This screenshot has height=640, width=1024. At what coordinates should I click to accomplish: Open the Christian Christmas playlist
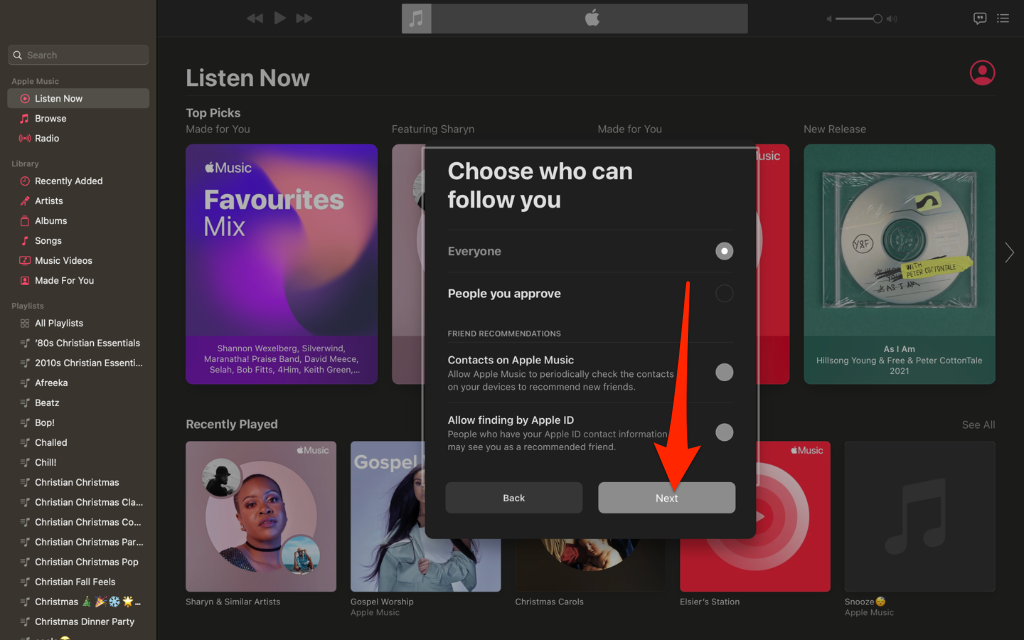[x=78, y=483]
